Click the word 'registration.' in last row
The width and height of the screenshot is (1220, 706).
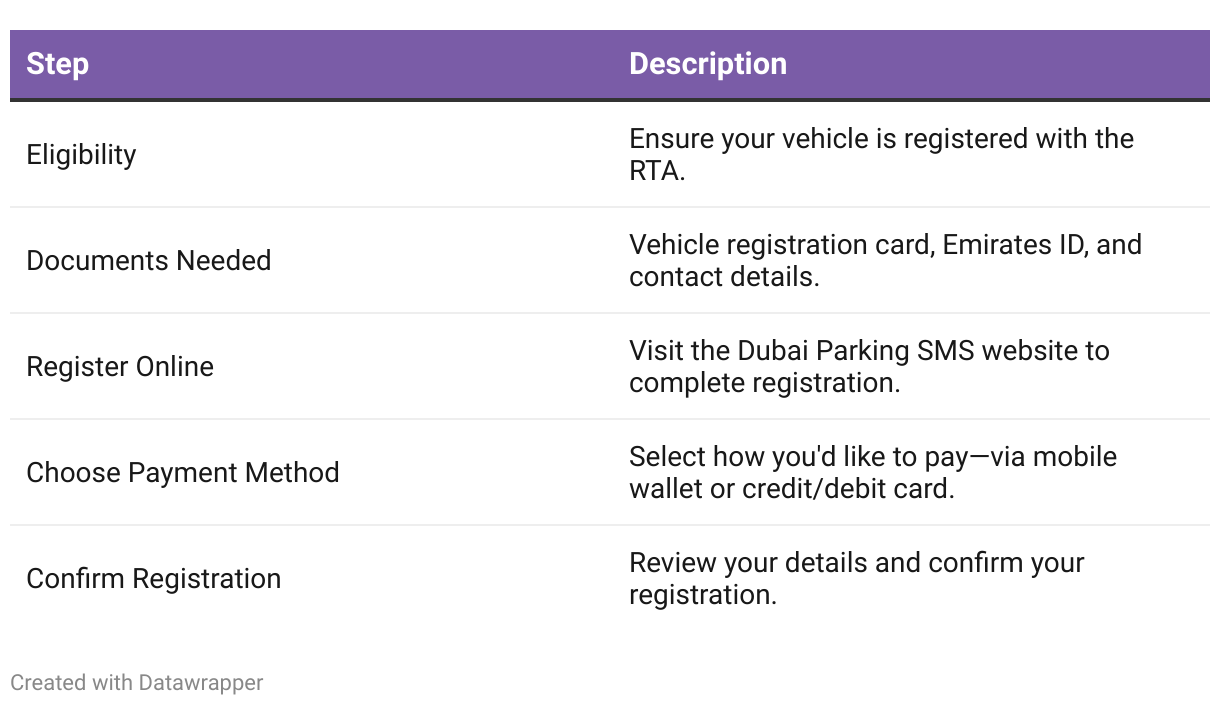pos(703,595)
